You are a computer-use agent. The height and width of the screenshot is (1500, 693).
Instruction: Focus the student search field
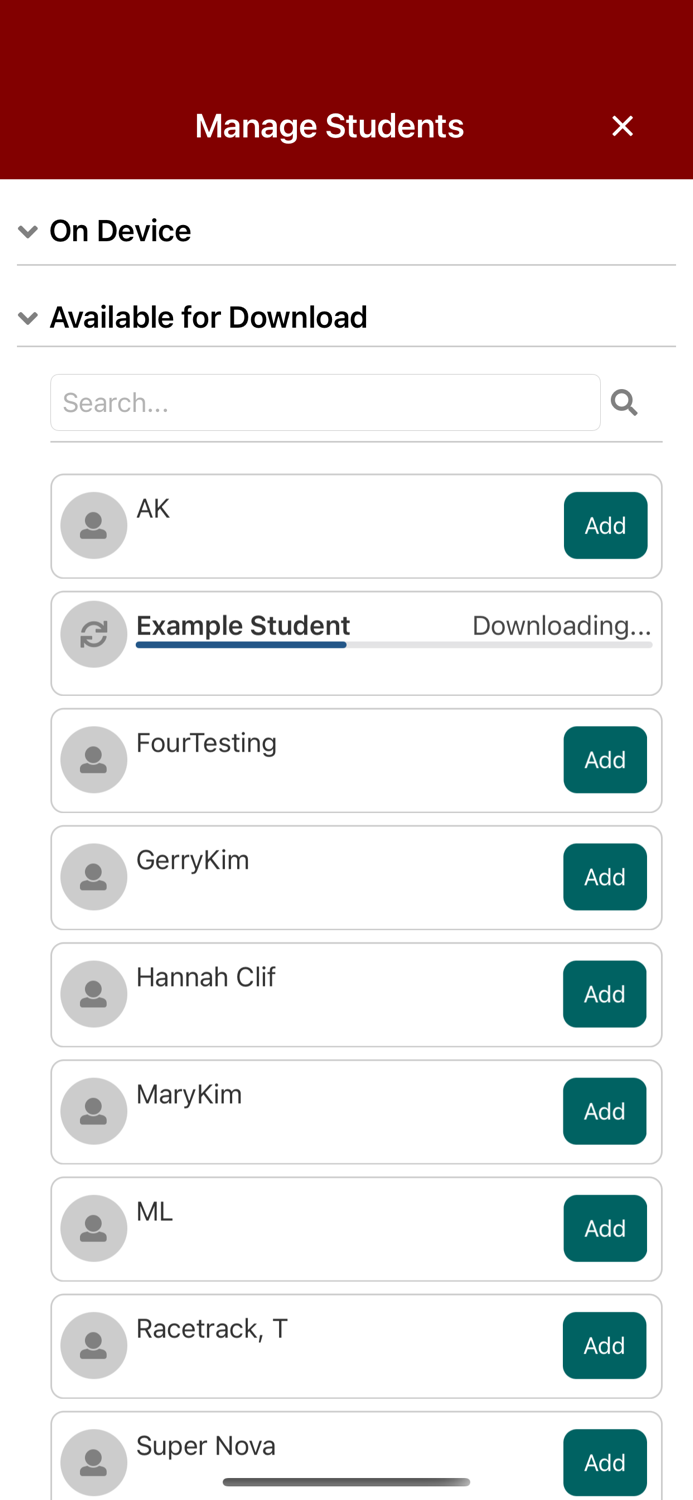(x=325, y=403)
